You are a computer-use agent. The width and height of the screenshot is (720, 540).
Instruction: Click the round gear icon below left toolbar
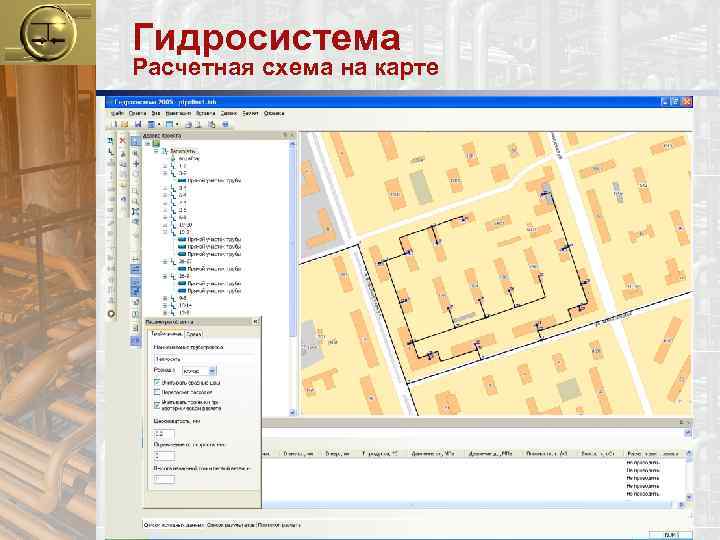[111, 314]
